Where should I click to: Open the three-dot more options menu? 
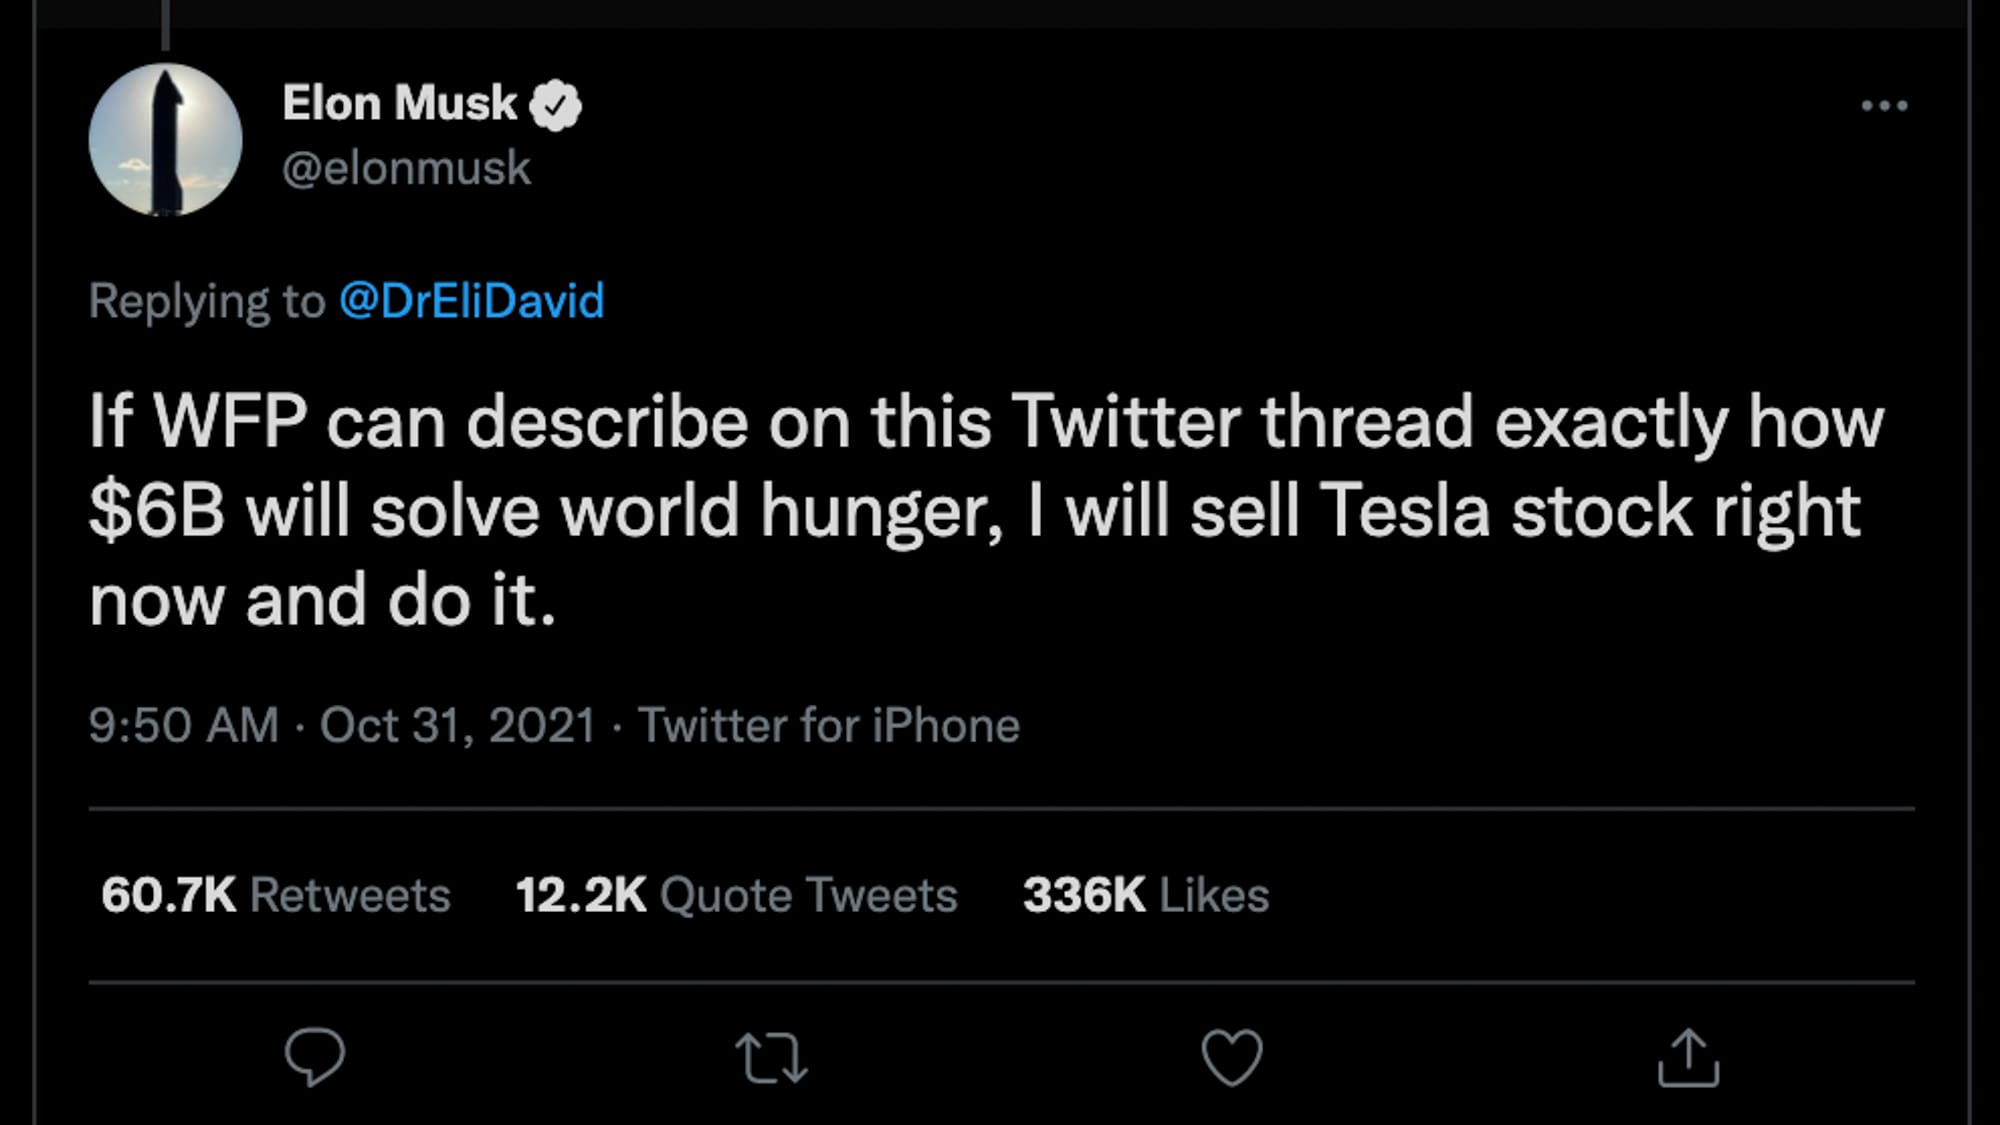[x=1884, y=106]
